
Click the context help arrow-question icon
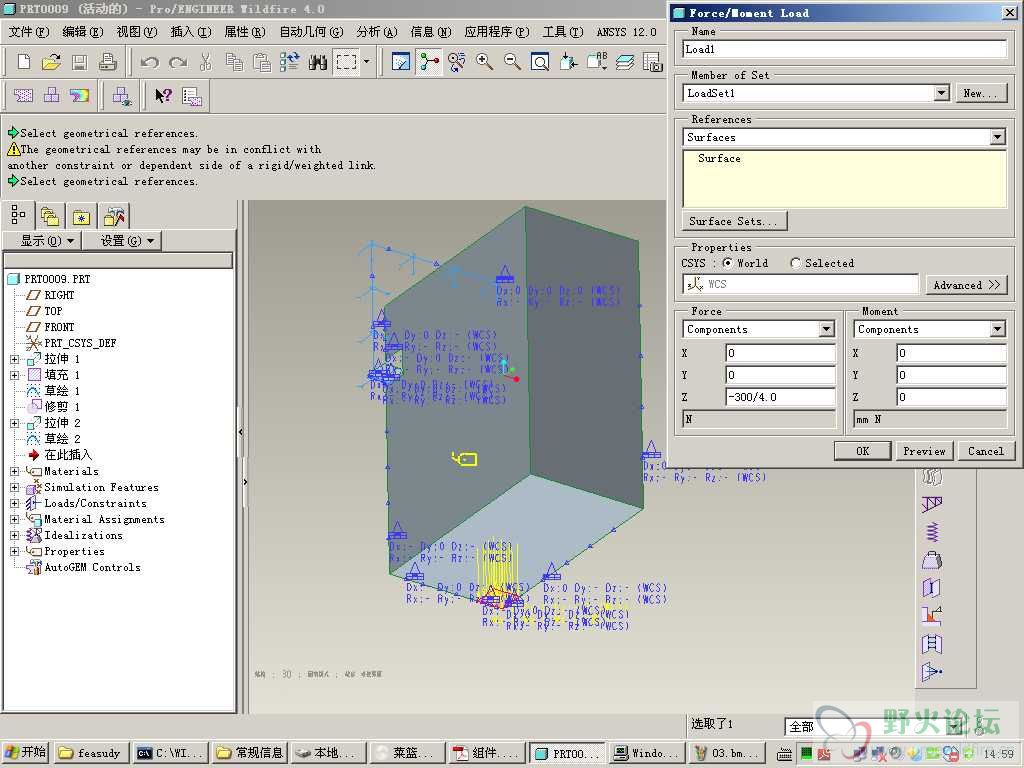click(164, 96)
